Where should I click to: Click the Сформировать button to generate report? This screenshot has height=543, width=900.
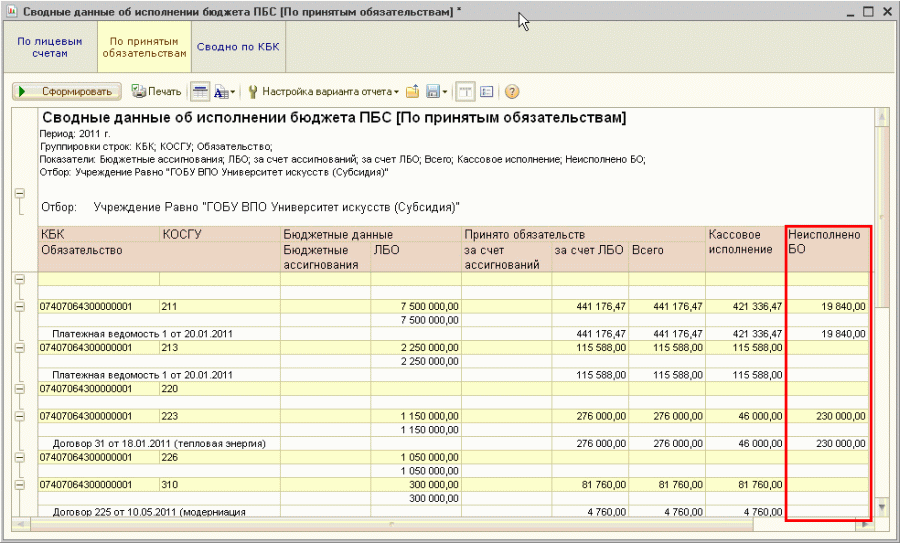[66, 92]
